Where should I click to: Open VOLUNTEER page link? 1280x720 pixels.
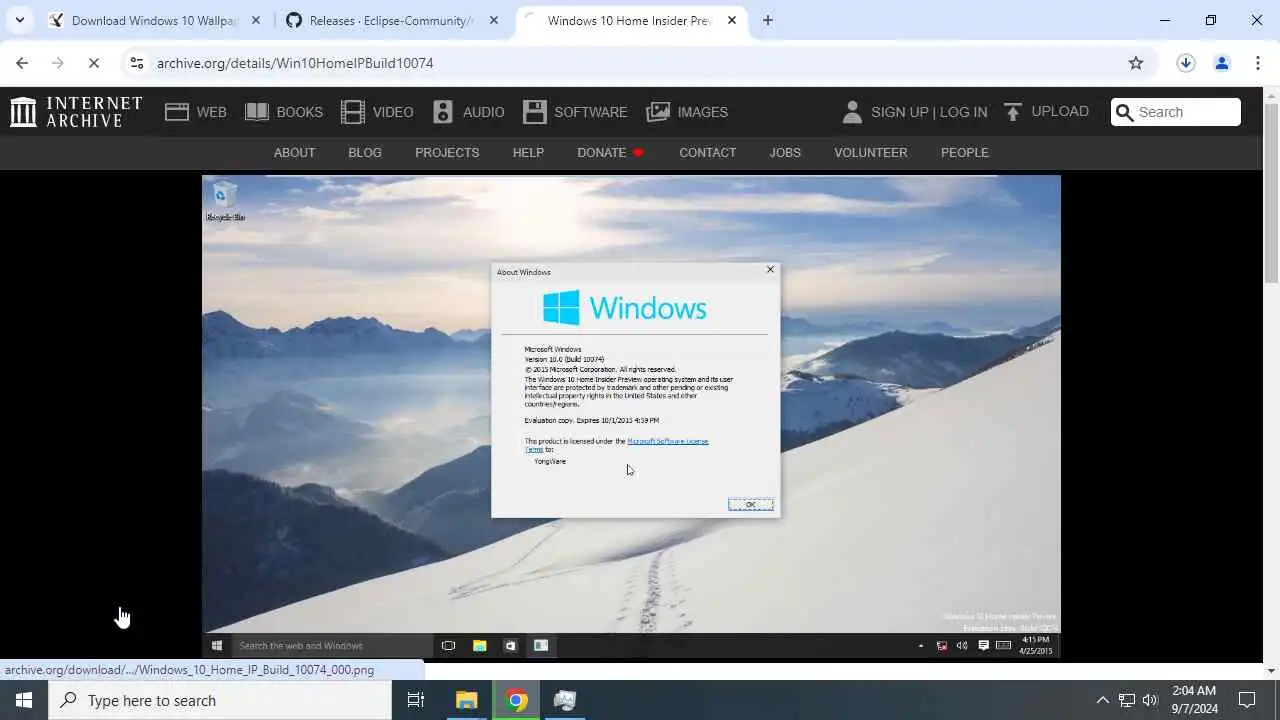coord(871,152)
